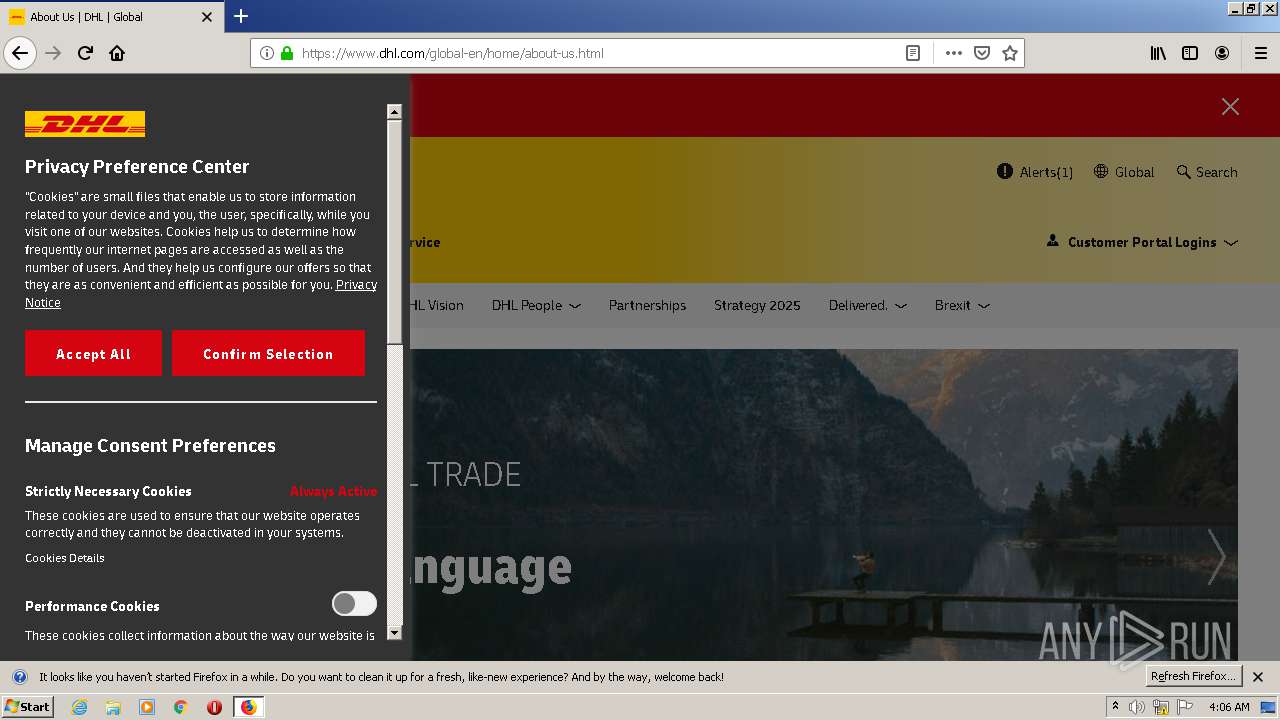The width and height of the screenshot is (1280, 720).
Task: Click the taskbar clock 4:06 AM
Action: click(x=1229, y=707)
